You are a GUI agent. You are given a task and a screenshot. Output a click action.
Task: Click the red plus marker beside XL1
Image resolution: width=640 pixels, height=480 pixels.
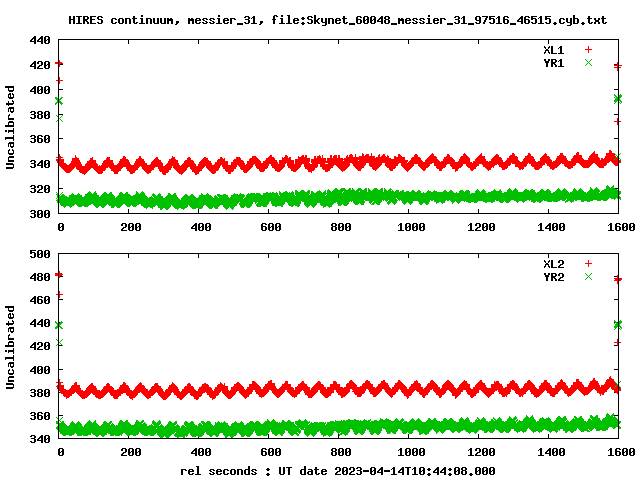point(588,49)
